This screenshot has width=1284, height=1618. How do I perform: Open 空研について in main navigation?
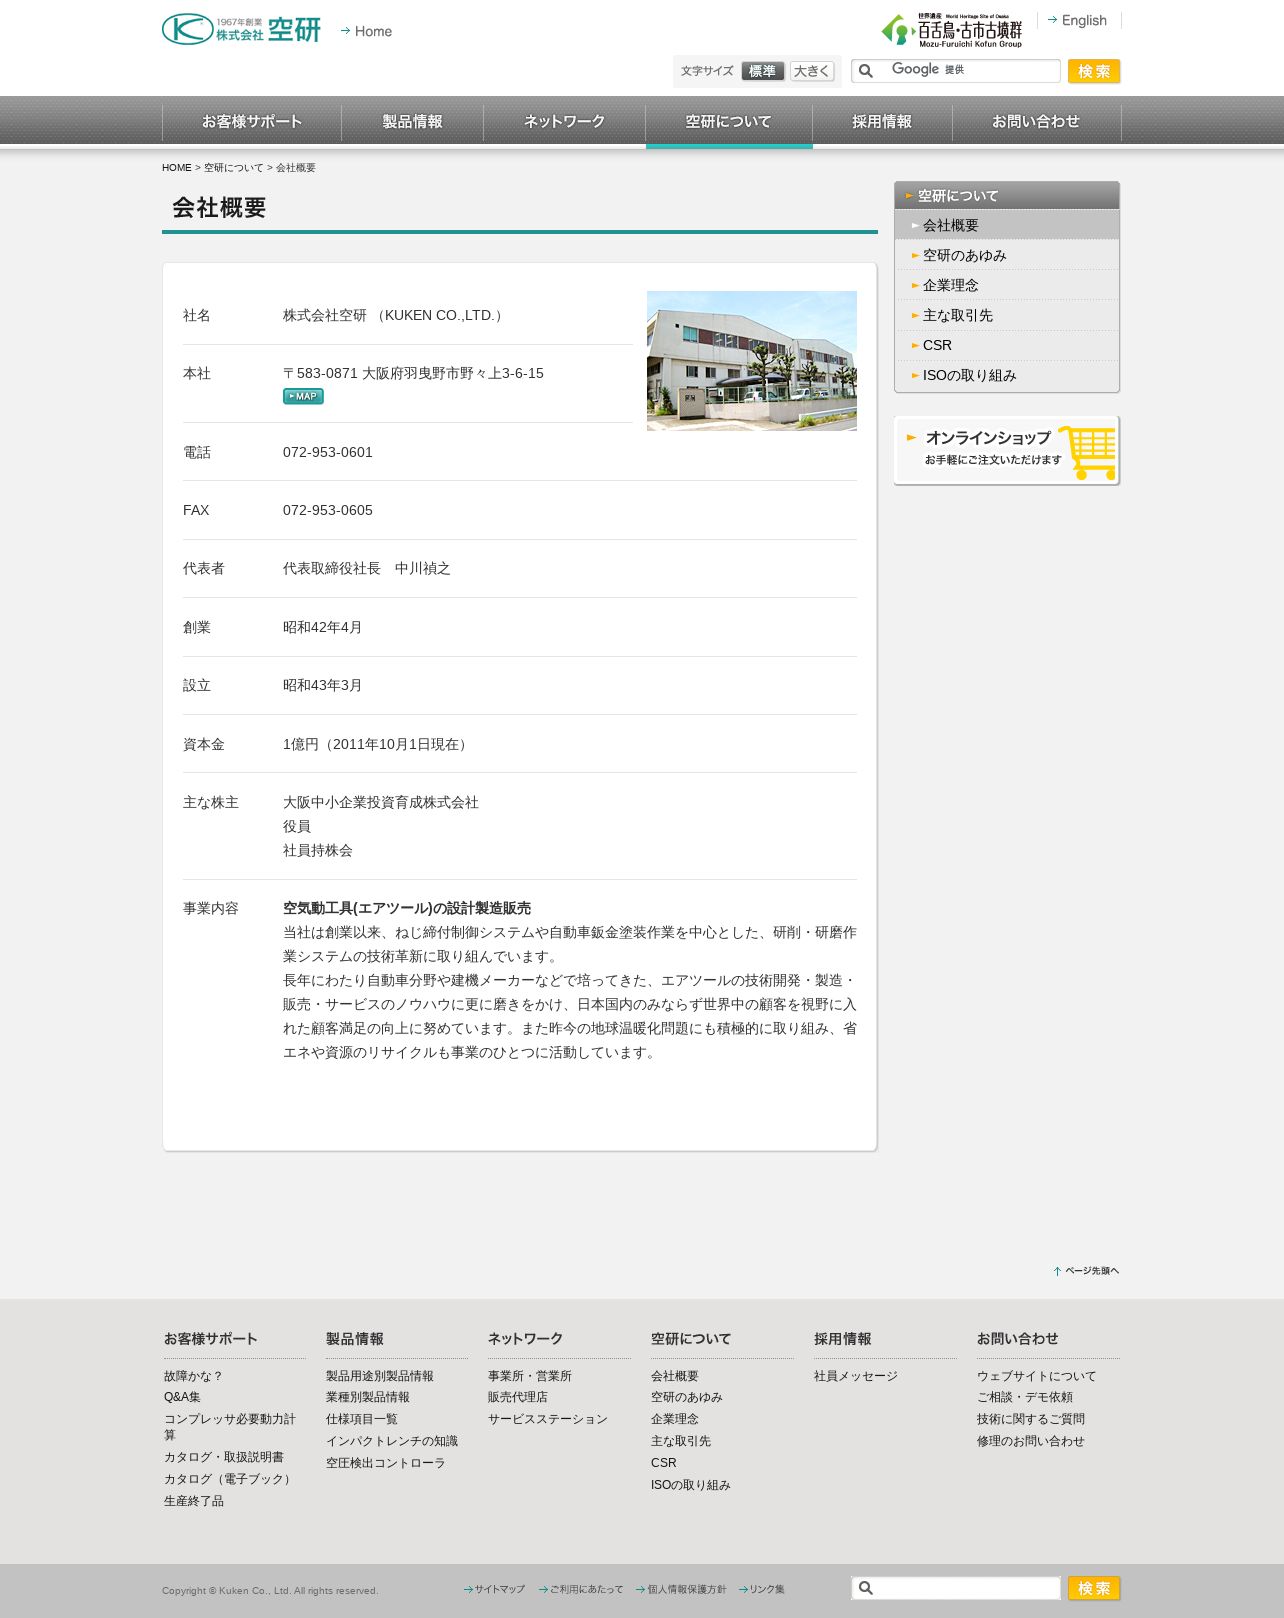(x=729, y=122)
